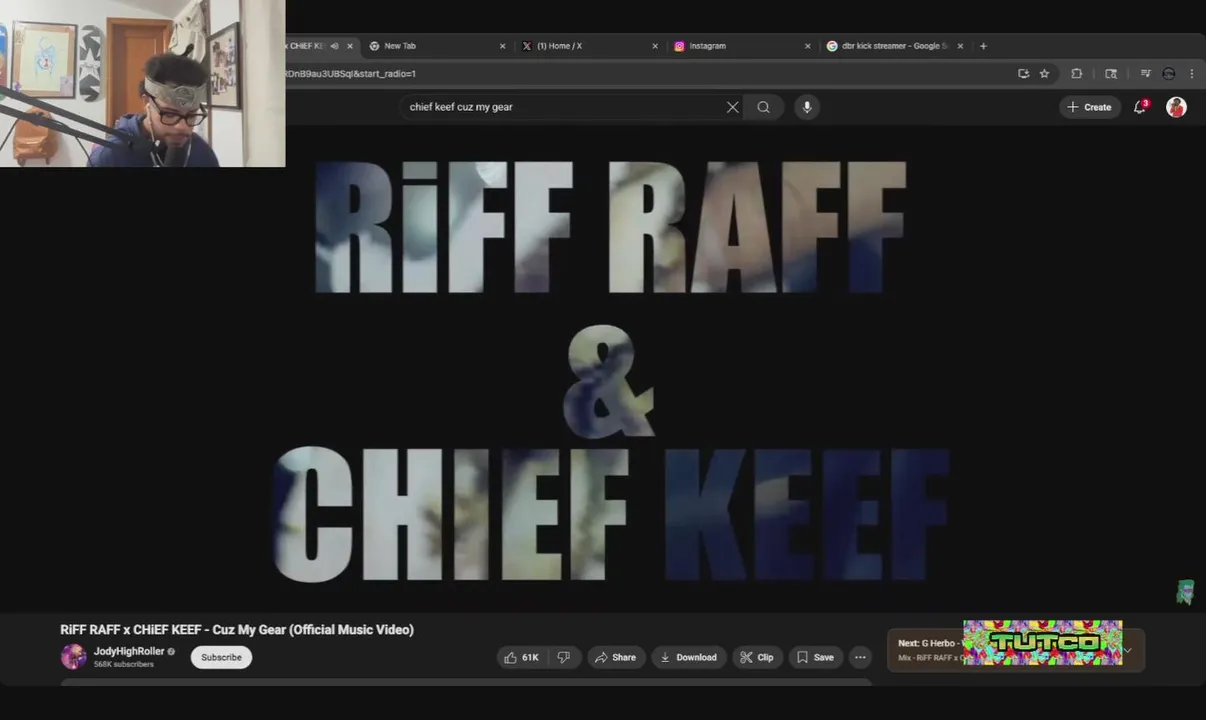Click the toolbar icon right of extensions
Screen dimensions: 1206x720
coord(1110,73)
